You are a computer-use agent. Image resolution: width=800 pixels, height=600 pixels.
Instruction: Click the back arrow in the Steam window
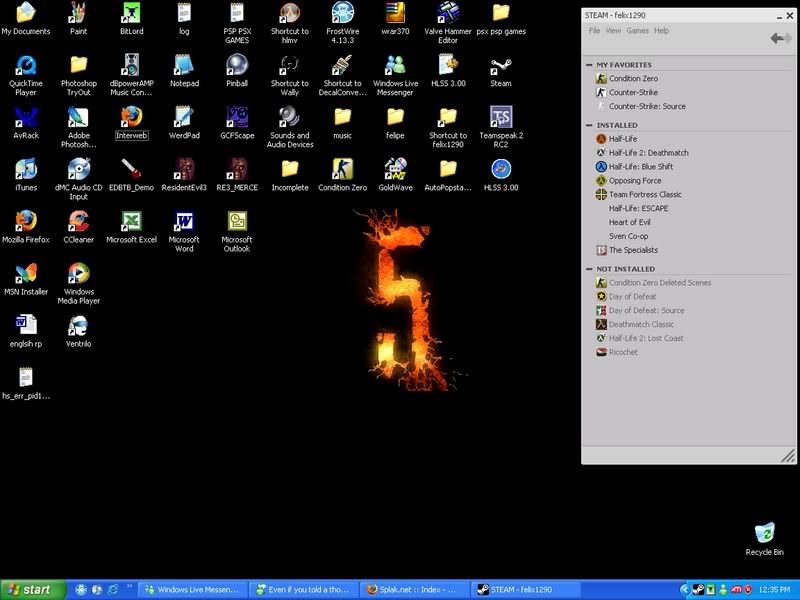point(776,40)
